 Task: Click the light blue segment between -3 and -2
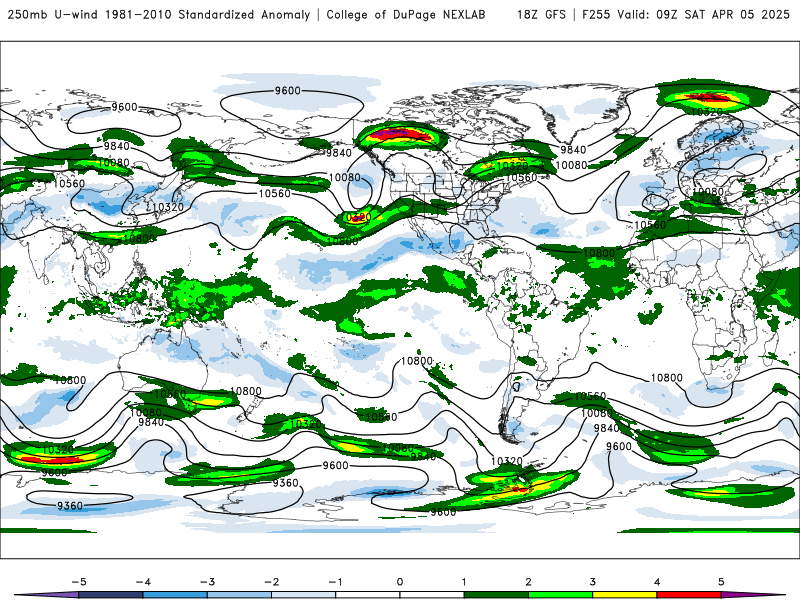(239, 595)
